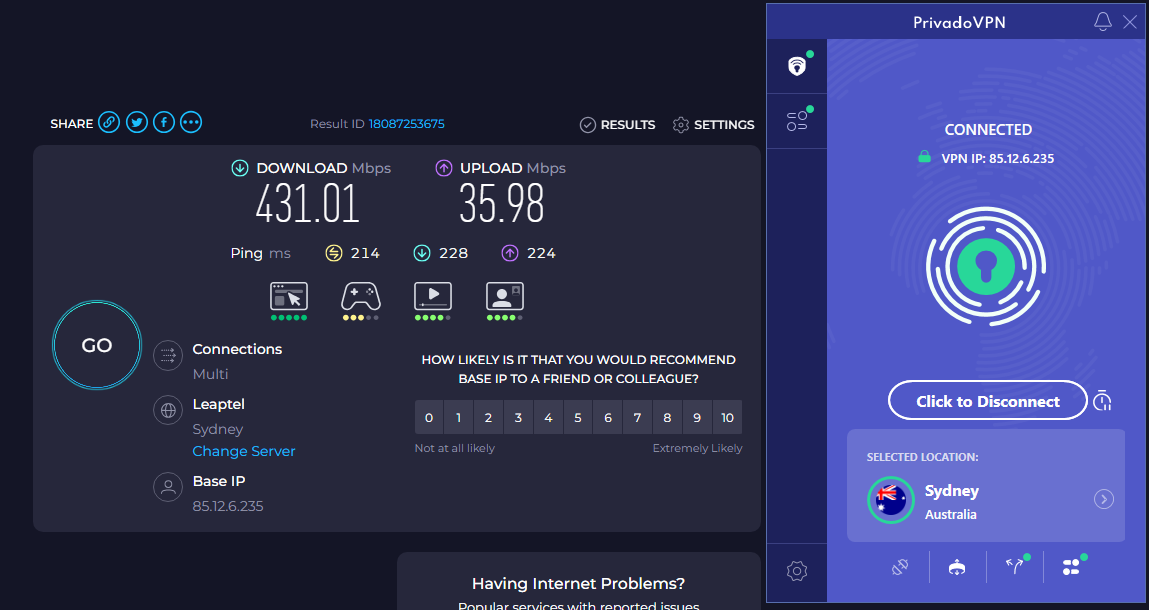Open PrivadoVPN control toggles sidebar tab

797,121
